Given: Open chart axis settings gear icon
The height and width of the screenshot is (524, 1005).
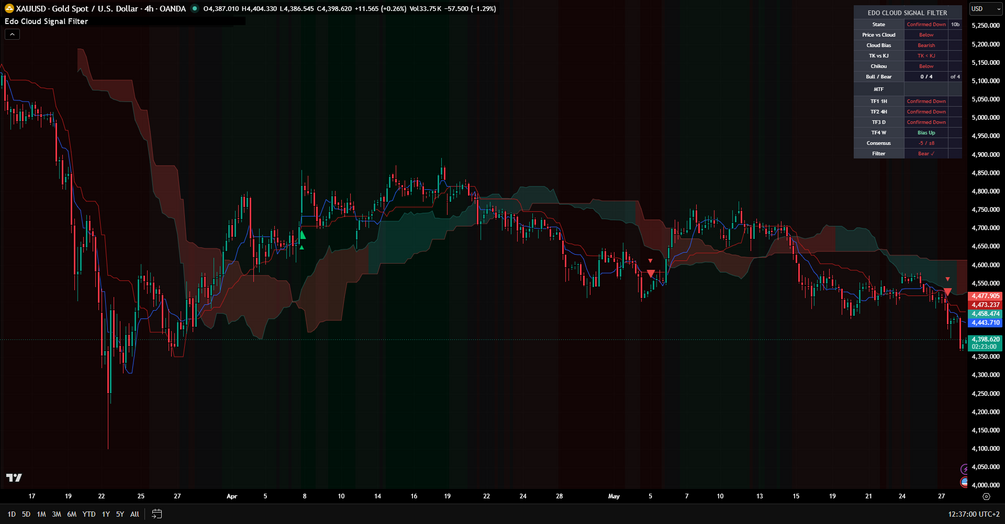Looking at the screenshot, I should pos(986,496).
